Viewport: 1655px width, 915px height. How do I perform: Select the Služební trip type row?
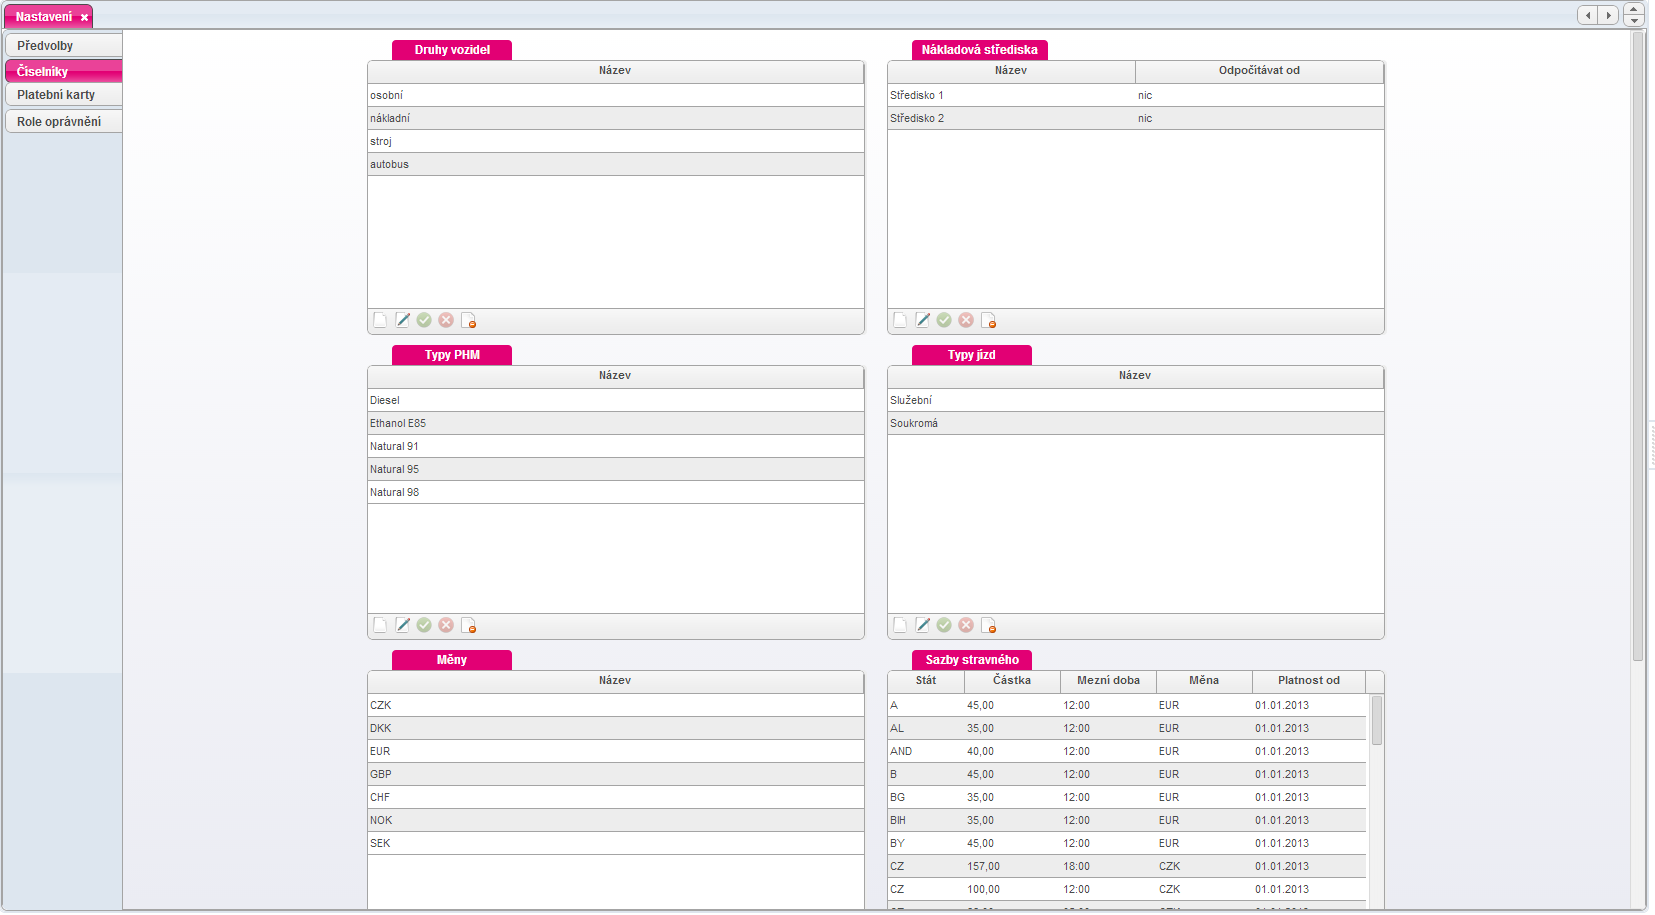click(x=1135, y=400)
